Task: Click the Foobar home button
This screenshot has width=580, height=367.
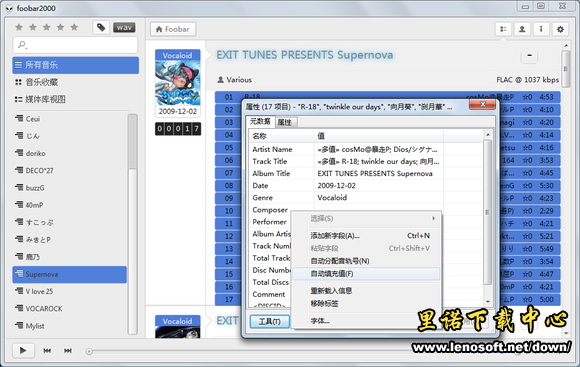Action: [x=173, y=29]
